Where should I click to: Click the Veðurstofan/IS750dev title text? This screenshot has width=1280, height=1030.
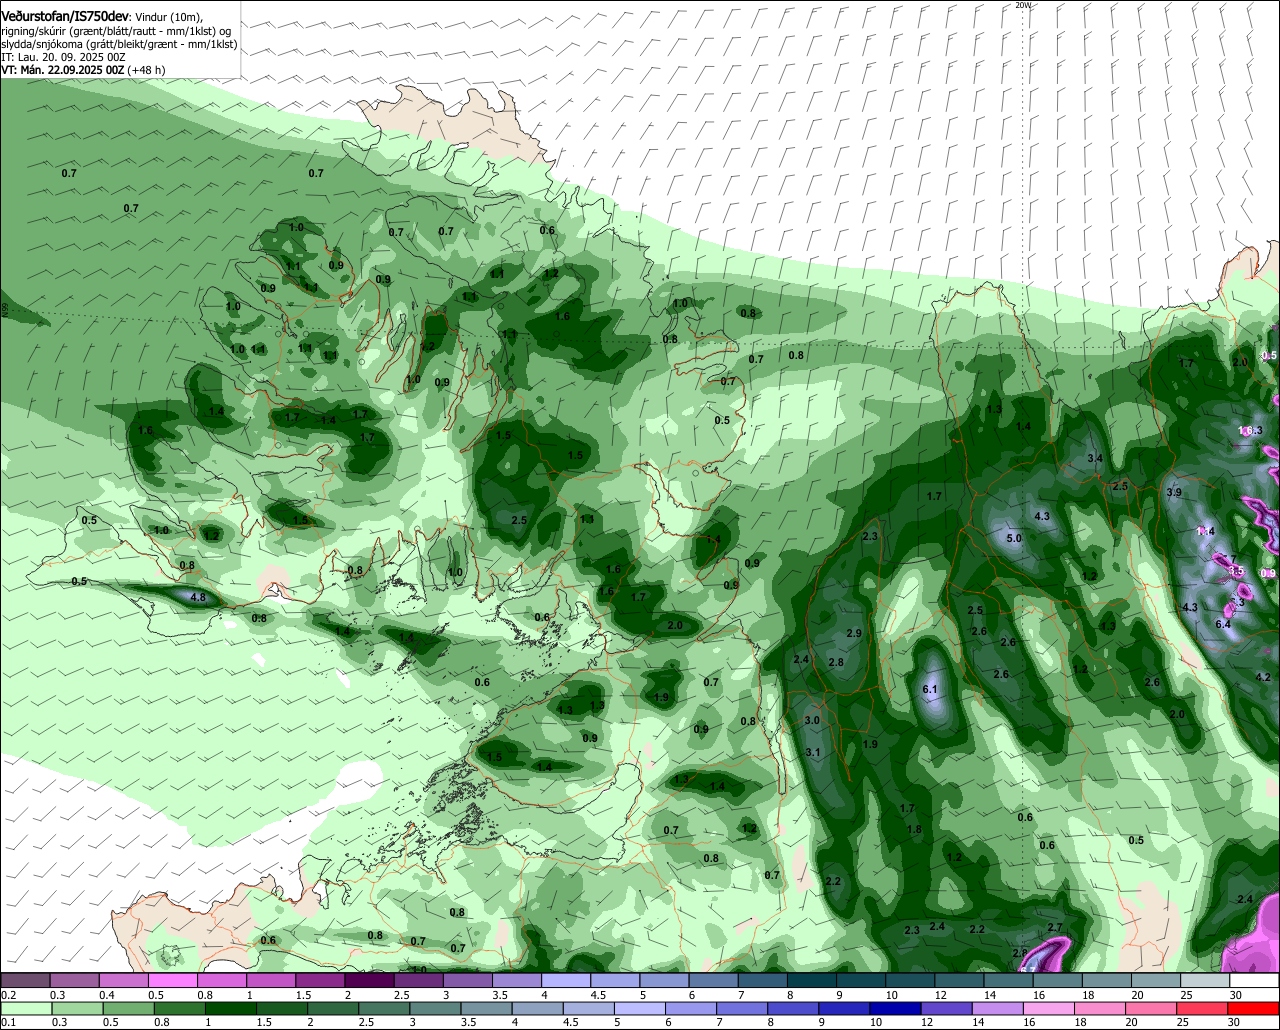point(64,17)
